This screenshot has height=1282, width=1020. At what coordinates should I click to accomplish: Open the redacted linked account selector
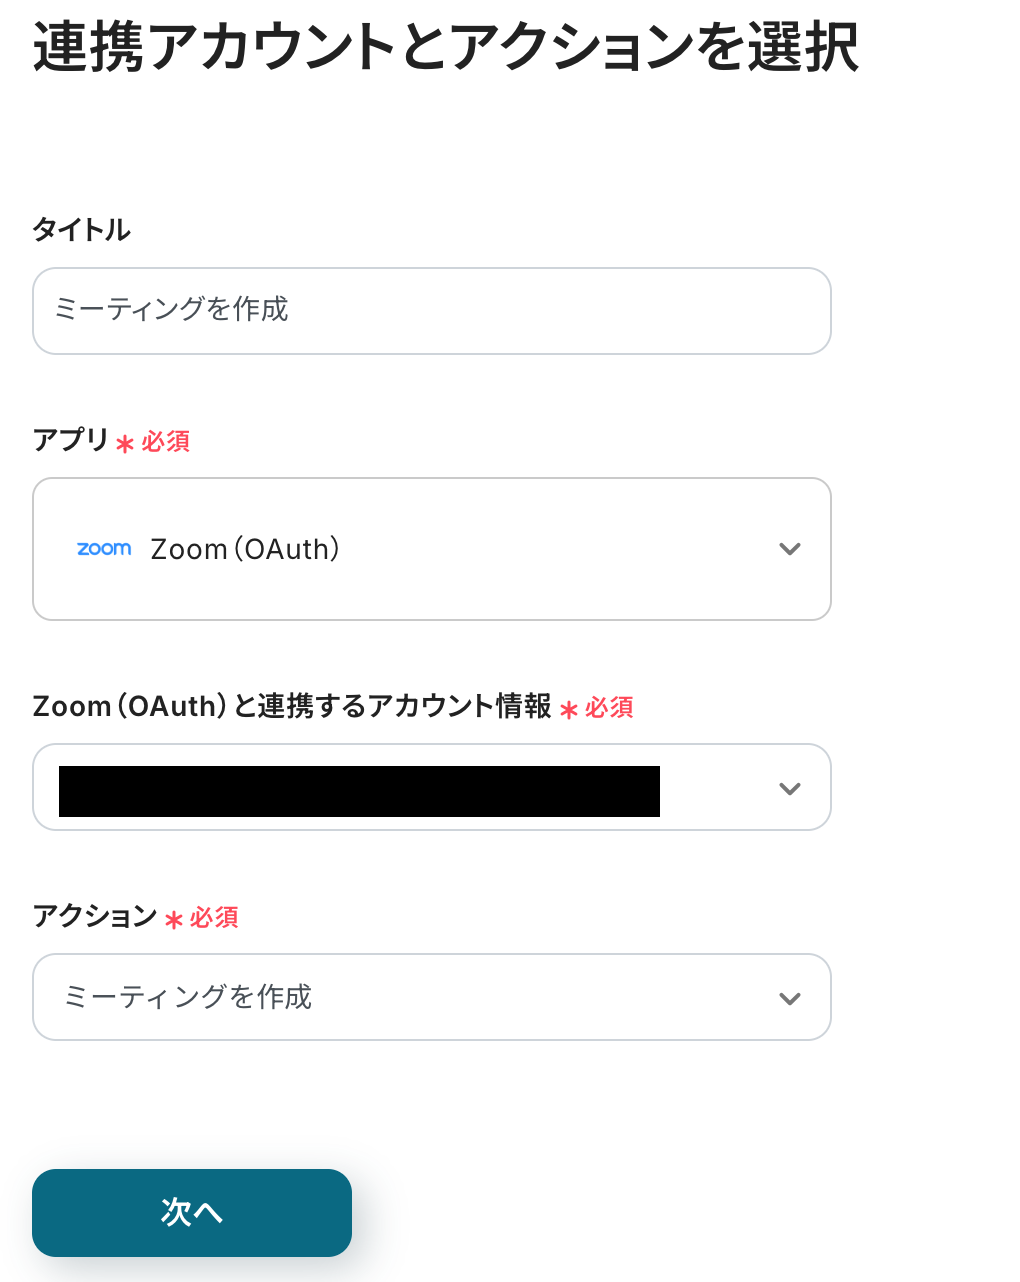point(359,790)
